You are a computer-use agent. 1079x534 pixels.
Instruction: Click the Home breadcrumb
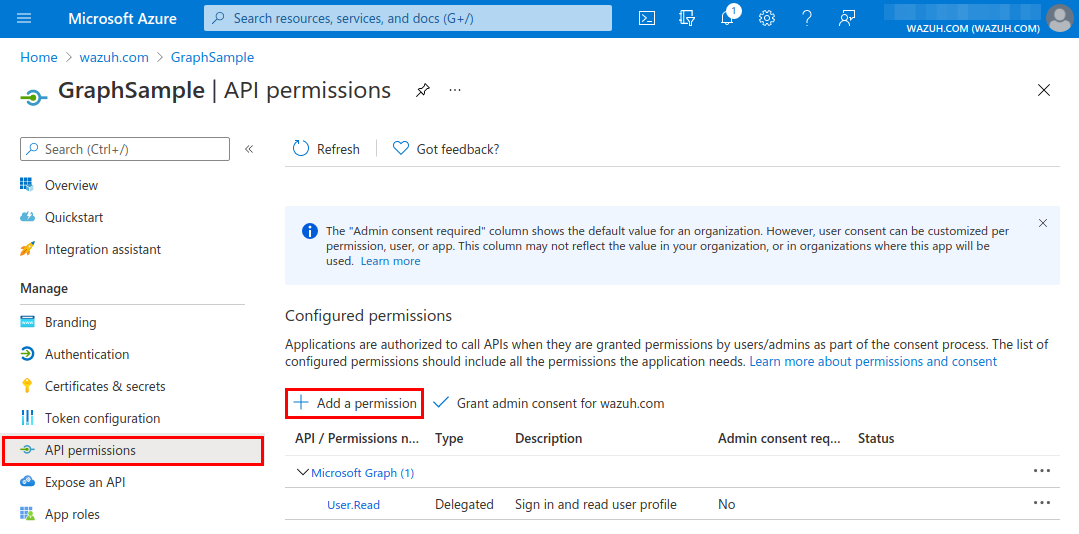(39, 58)
